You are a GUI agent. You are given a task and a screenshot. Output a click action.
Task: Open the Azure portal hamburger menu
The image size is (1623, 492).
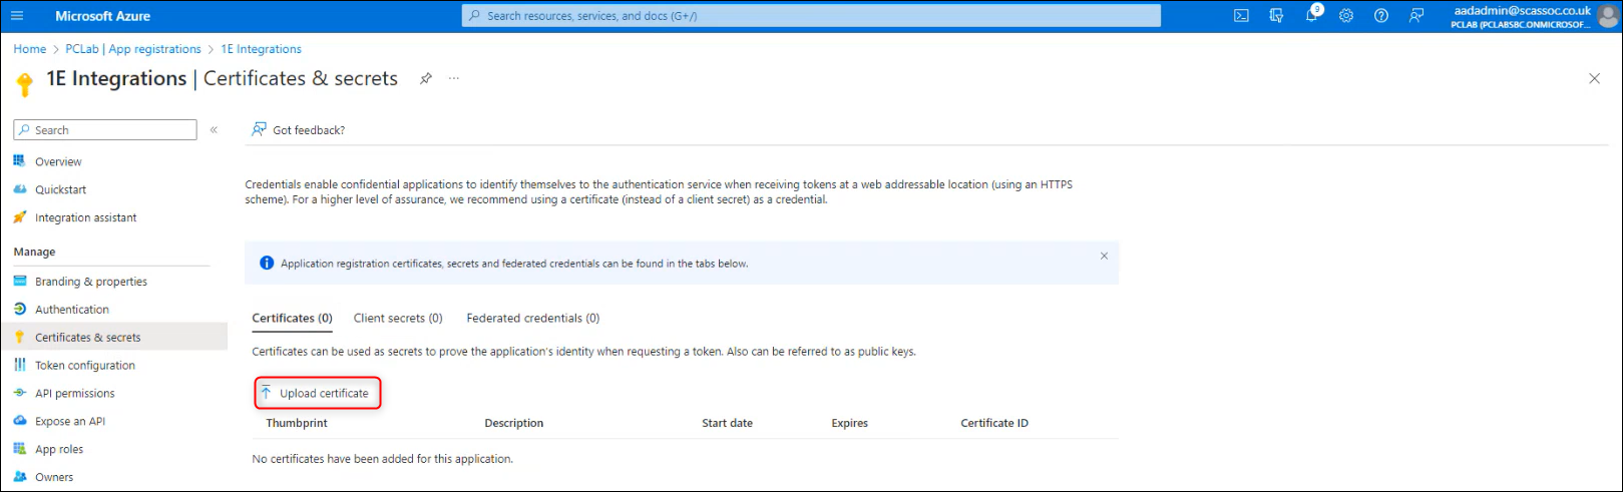coord(17,16)
